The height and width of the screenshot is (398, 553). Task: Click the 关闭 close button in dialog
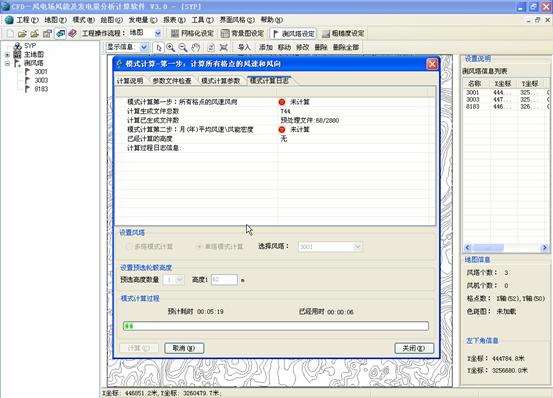pyautogui.click(x=414, y=348)
